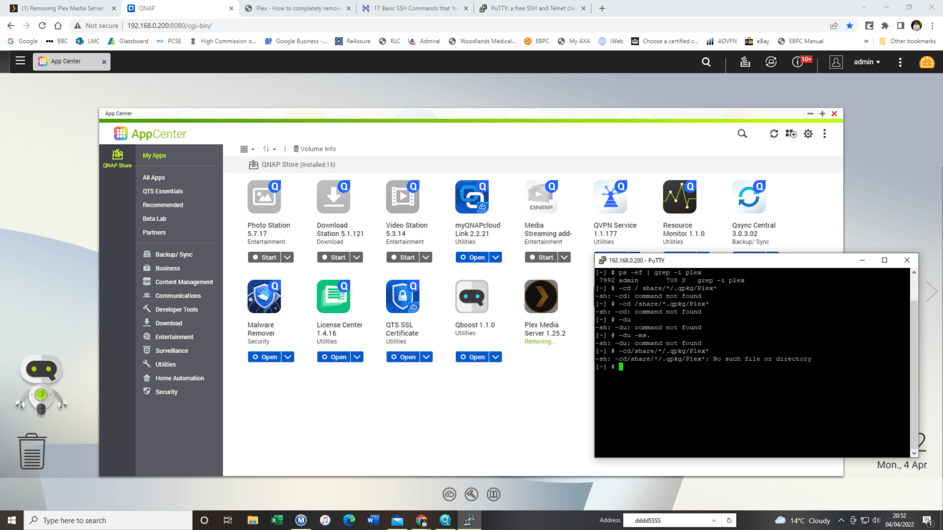Open the Qboost app icon

click(472, 296)
